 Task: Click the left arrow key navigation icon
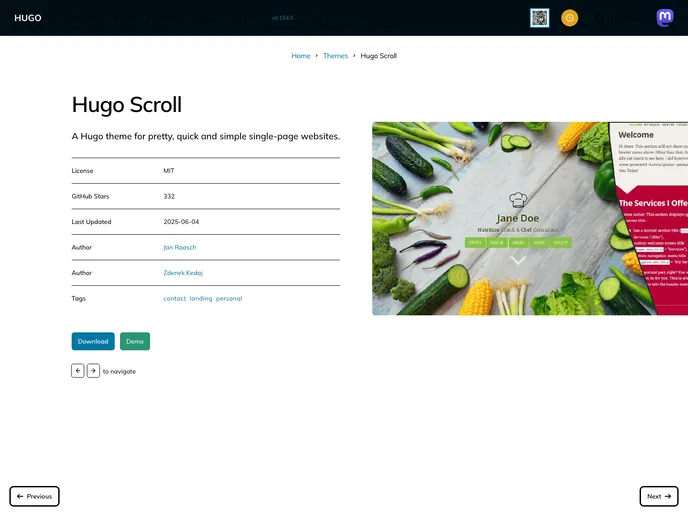pos(78,371)
